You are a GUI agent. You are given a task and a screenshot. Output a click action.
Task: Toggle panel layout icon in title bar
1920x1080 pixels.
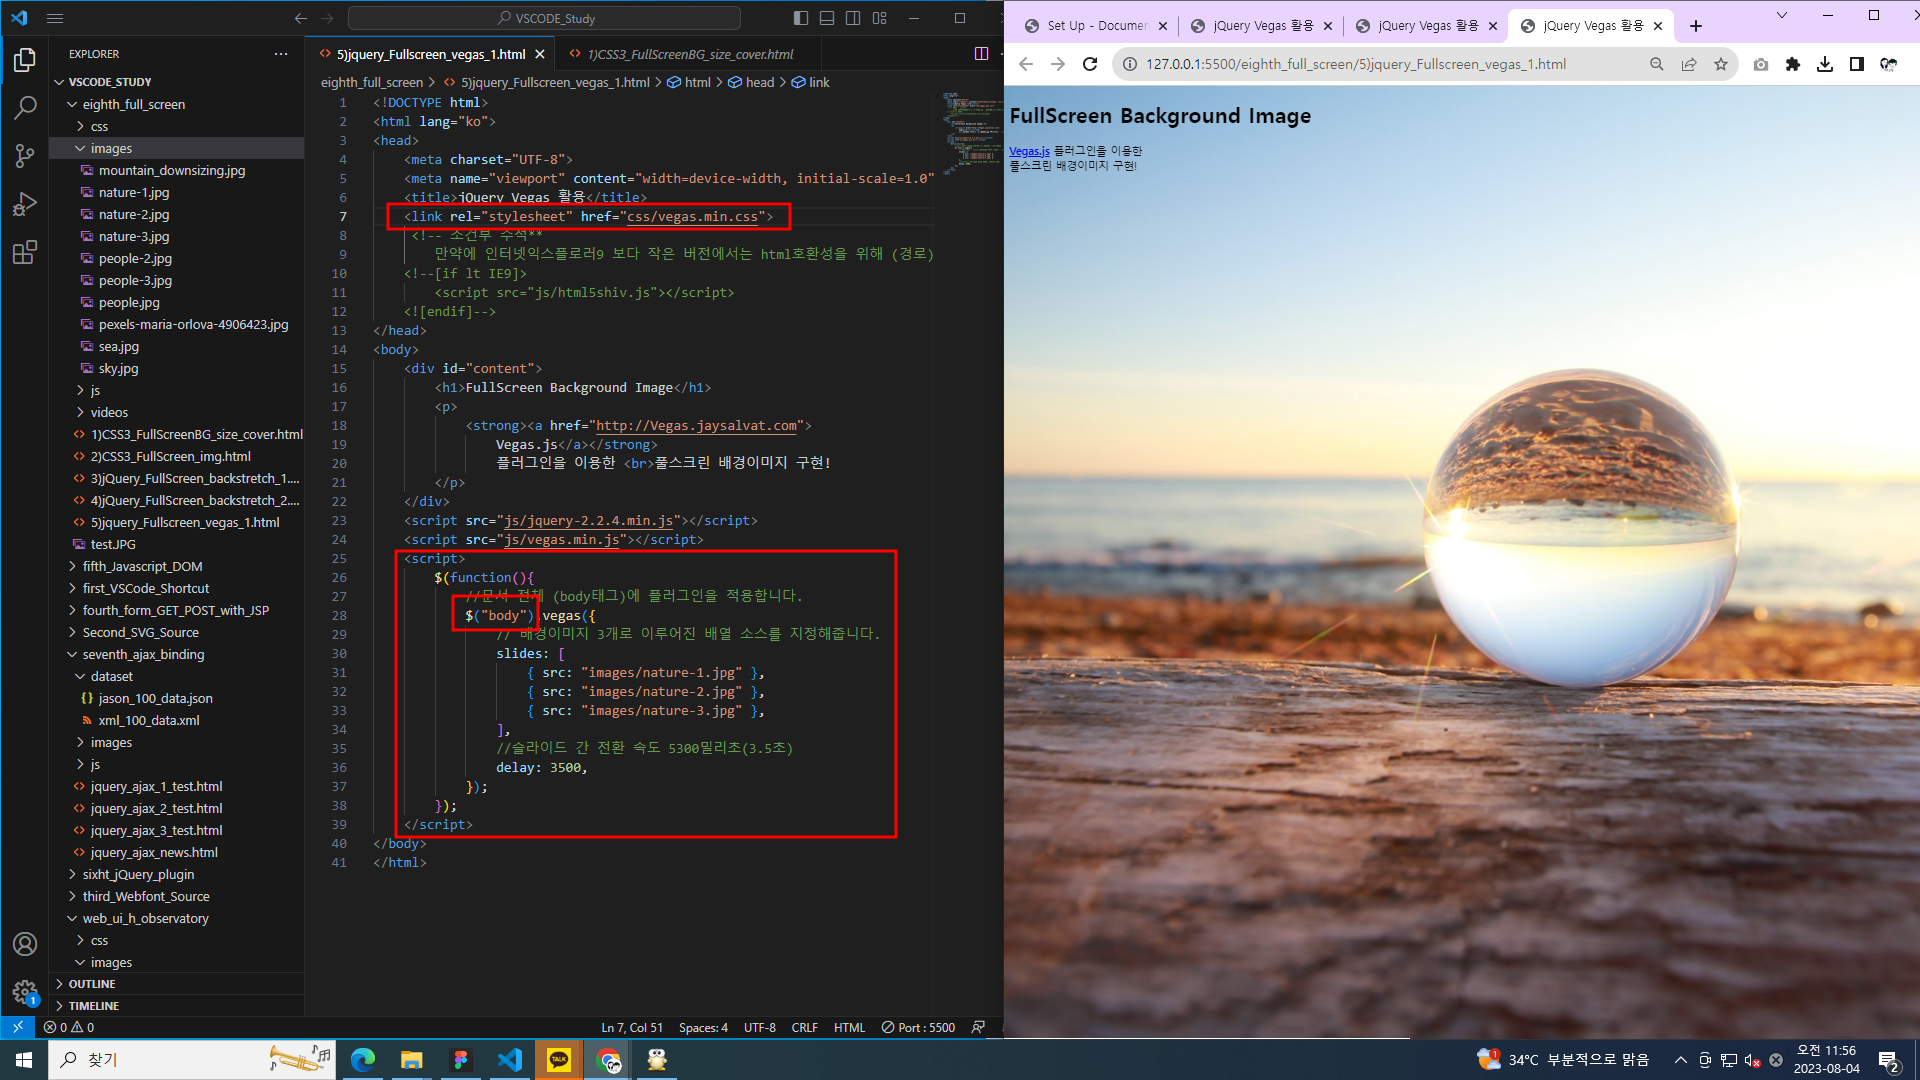827,18
